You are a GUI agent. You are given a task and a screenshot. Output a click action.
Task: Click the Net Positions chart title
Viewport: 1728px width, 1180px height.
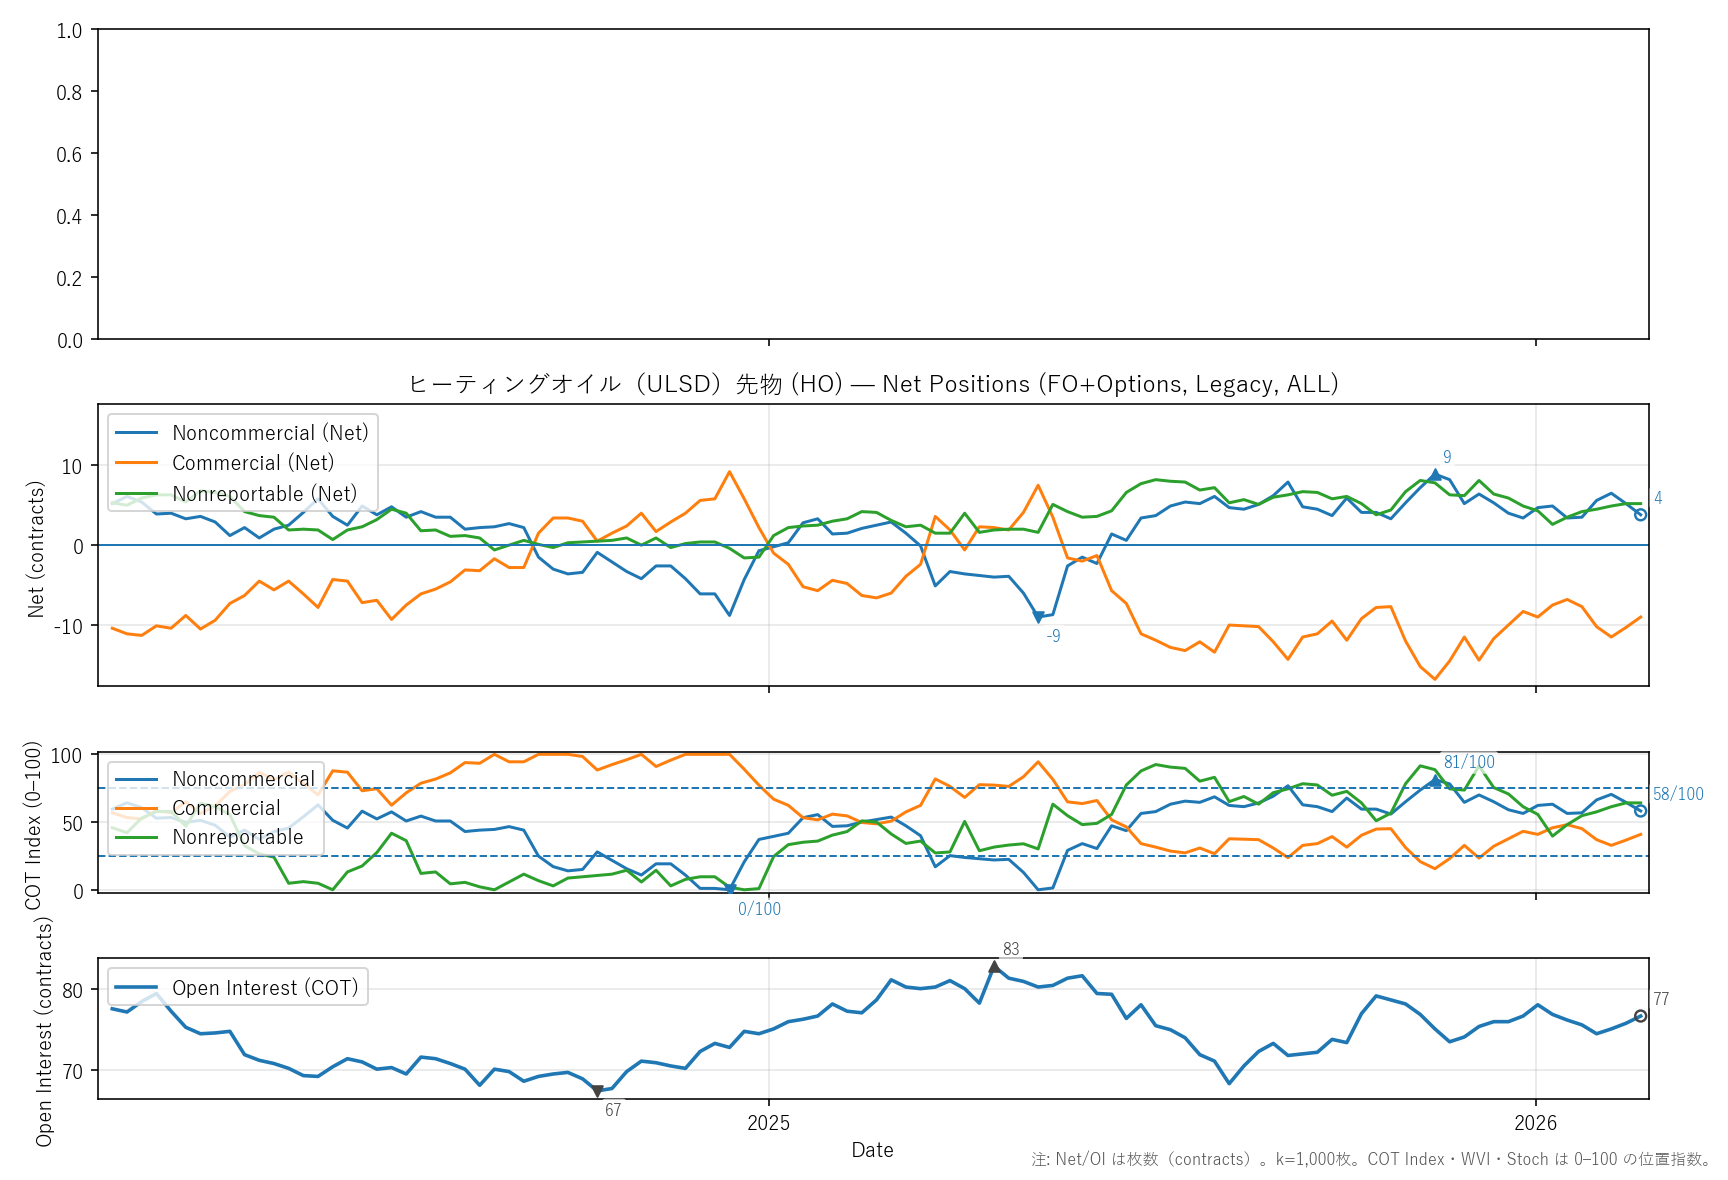point(873,384)
